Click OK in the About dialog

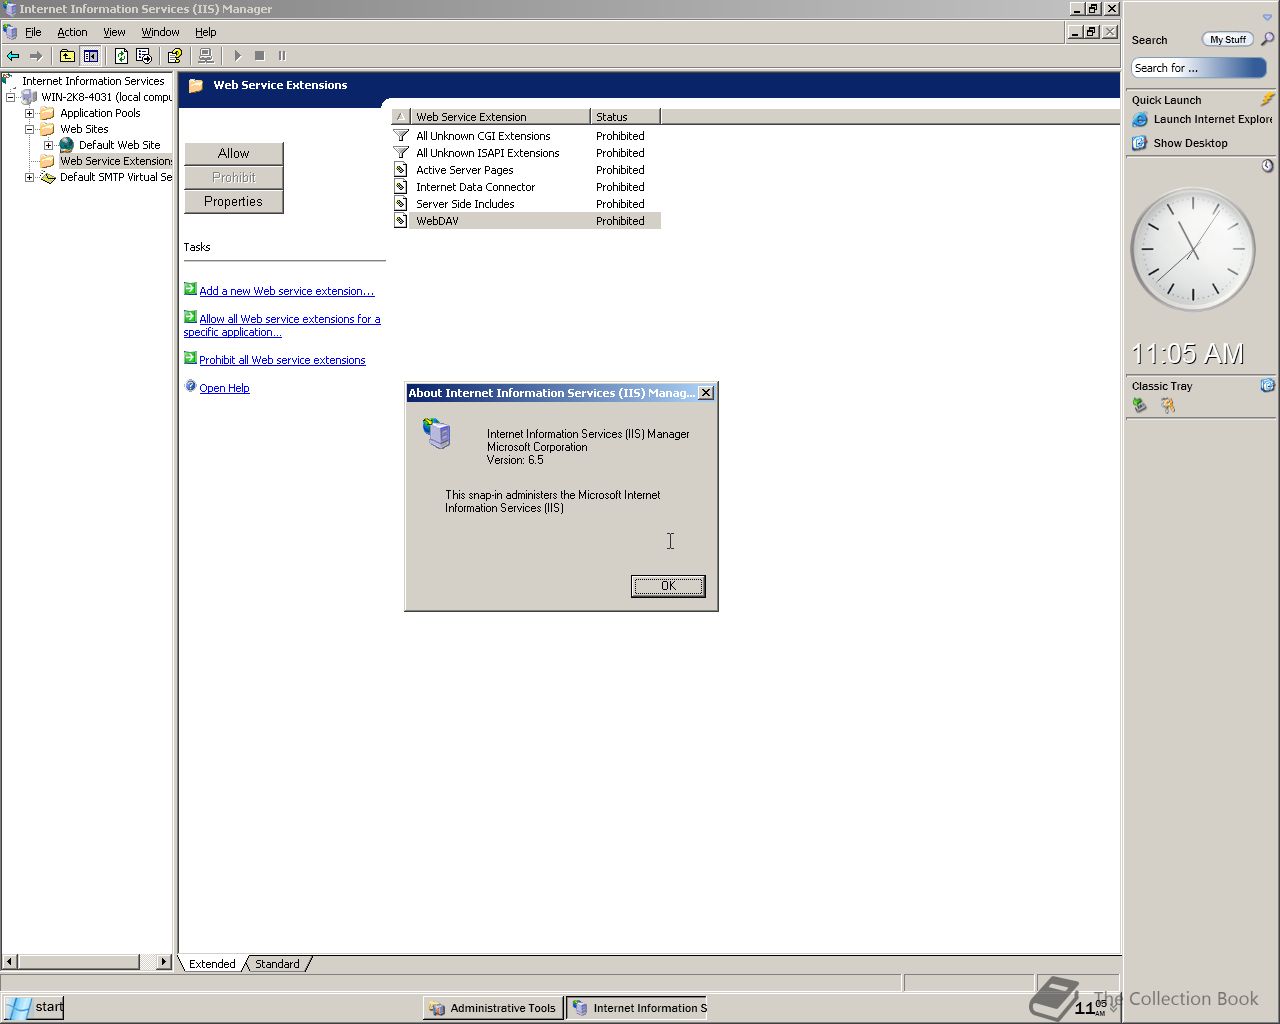[668, 586]
